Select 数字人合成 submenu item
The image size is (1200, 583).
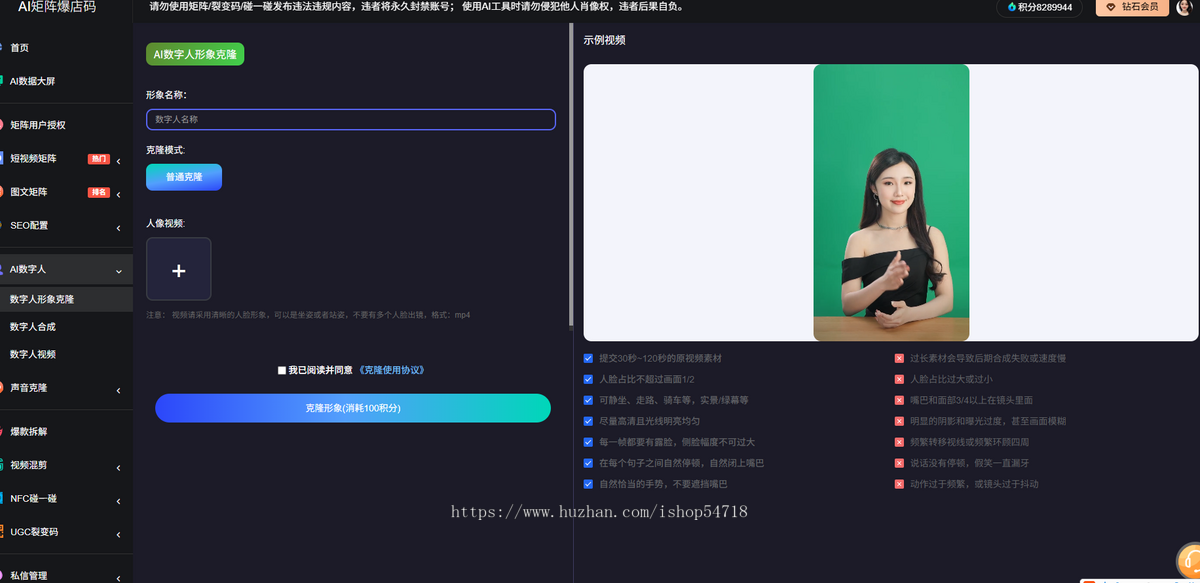click(x=32, y=327)
